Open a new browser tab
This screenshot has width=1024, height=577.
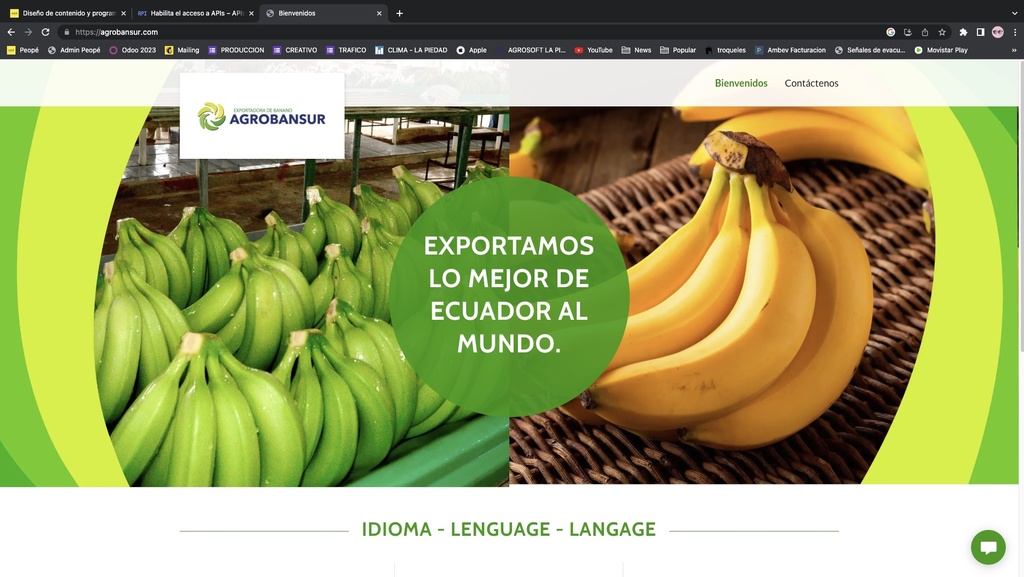click(400, 13)
